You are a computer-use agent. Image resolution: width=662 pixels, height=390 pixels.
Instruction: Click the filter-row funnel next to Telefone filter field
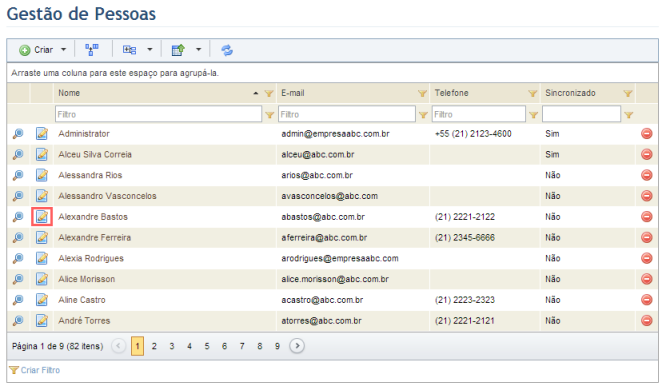coord(534,115)
